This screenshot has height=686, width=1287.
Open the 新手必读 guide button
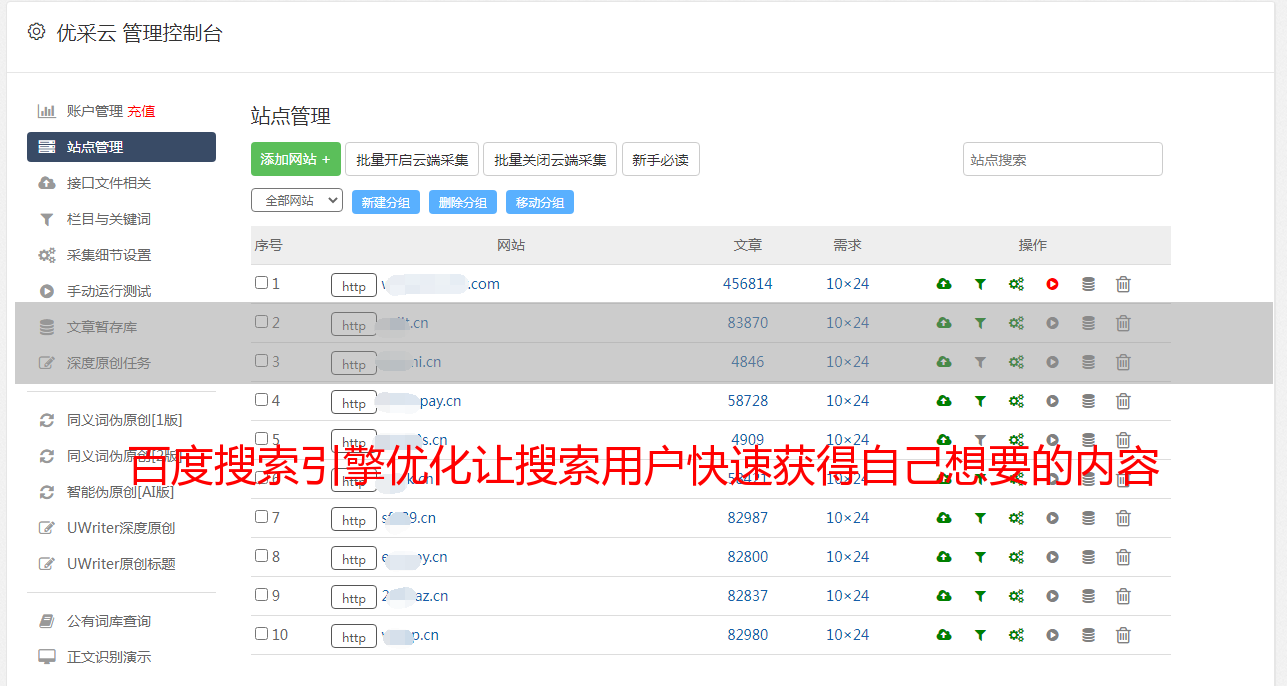click(x=661, y=159)
